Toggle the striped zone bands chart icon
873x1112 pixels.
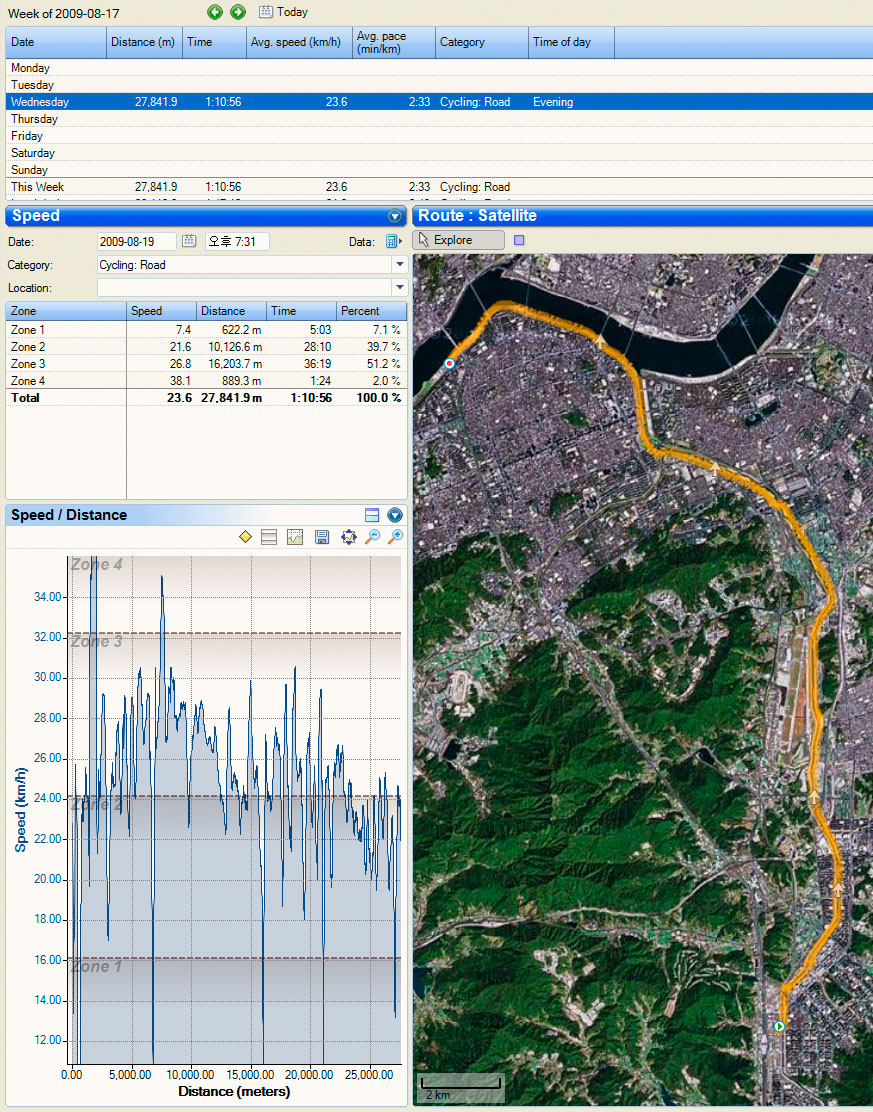(x=269, y=538)
